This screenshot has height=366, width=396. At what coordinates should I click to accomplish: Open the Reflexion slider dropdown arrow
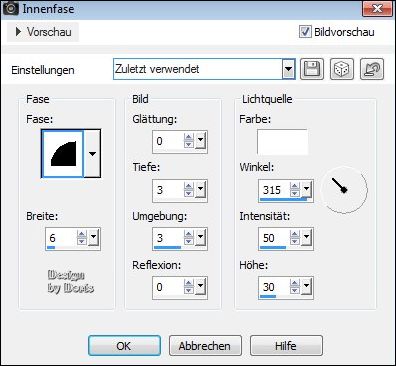click(x=200, y=286)
